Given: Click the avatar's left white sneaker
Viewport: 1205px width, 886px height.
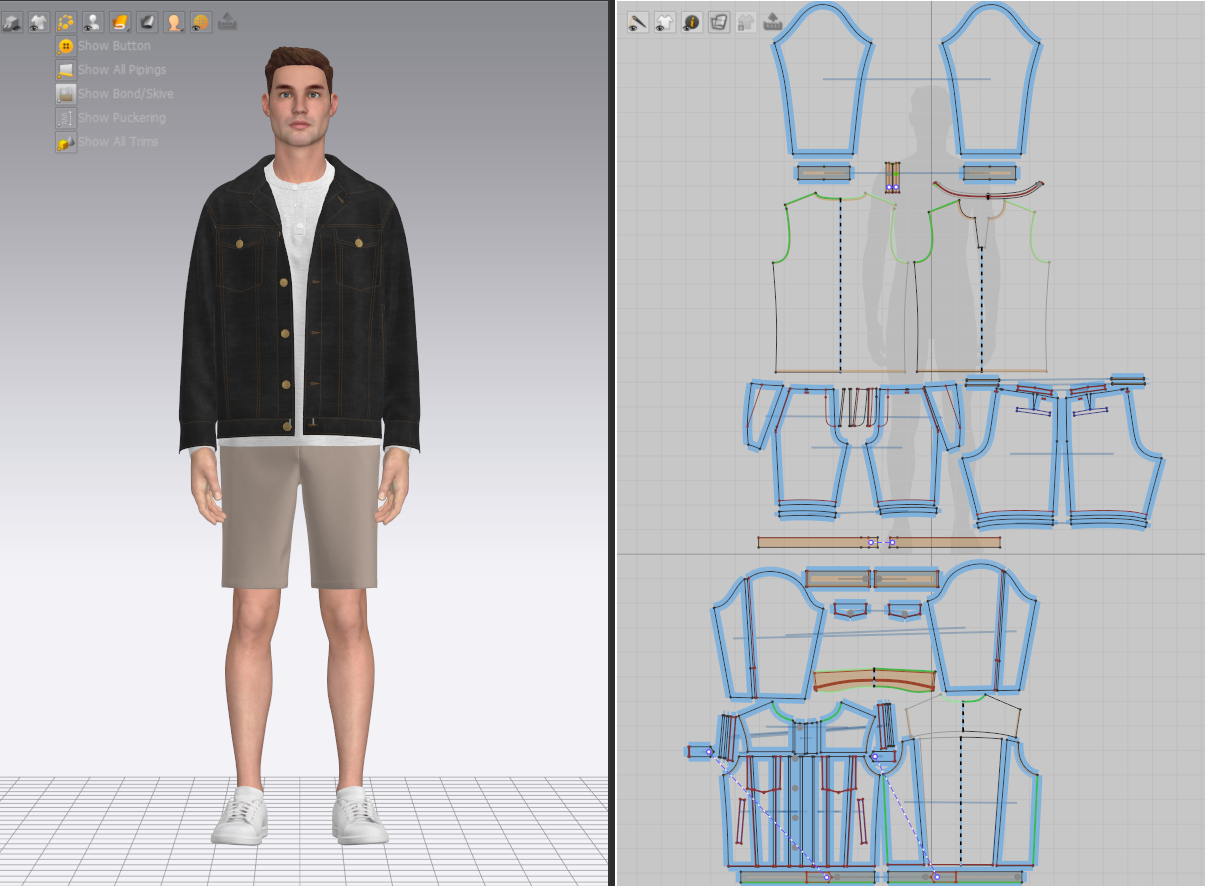Looking at the screenshot, I should click(x=359, y=815).
